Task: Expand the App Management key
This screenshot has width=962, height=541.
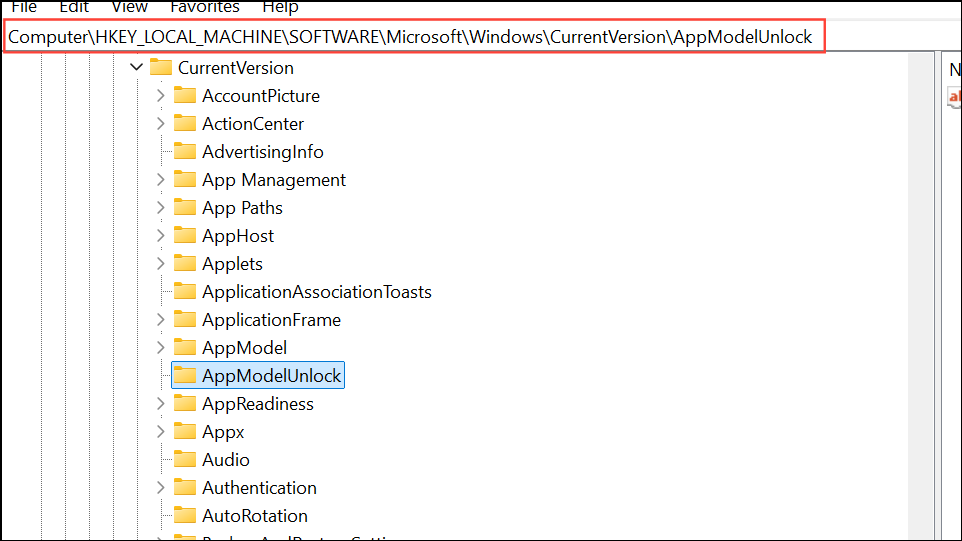Action: 160,180
